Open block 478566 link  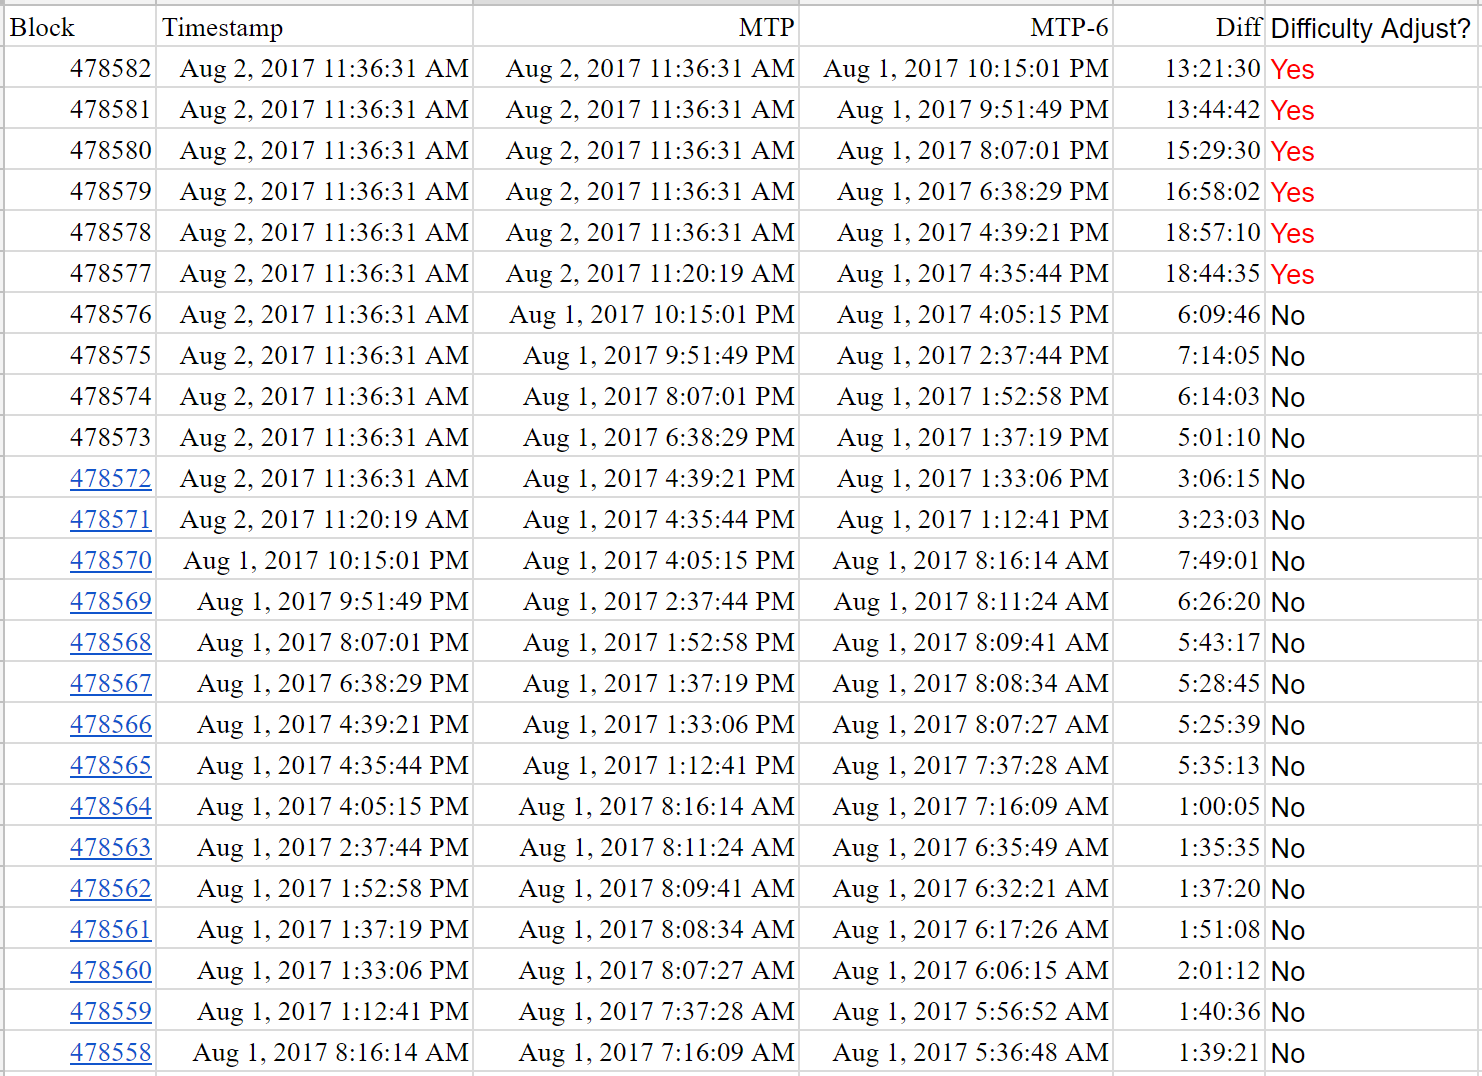111,725
